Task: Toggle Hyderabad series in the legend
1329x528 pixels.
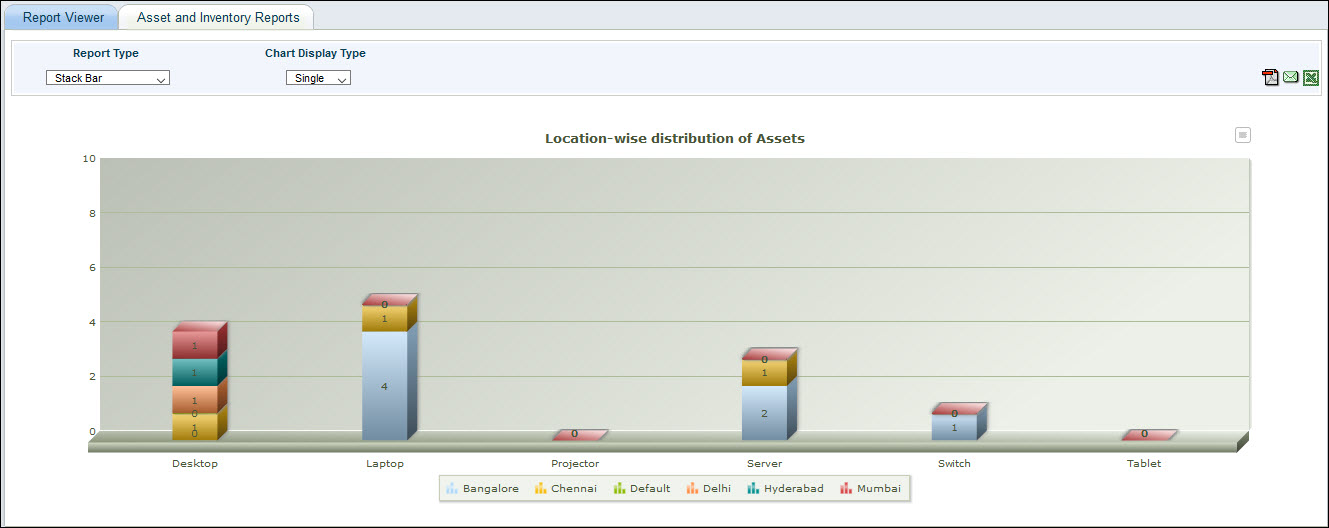Action: pyautogui.click(x=785, y=489)
